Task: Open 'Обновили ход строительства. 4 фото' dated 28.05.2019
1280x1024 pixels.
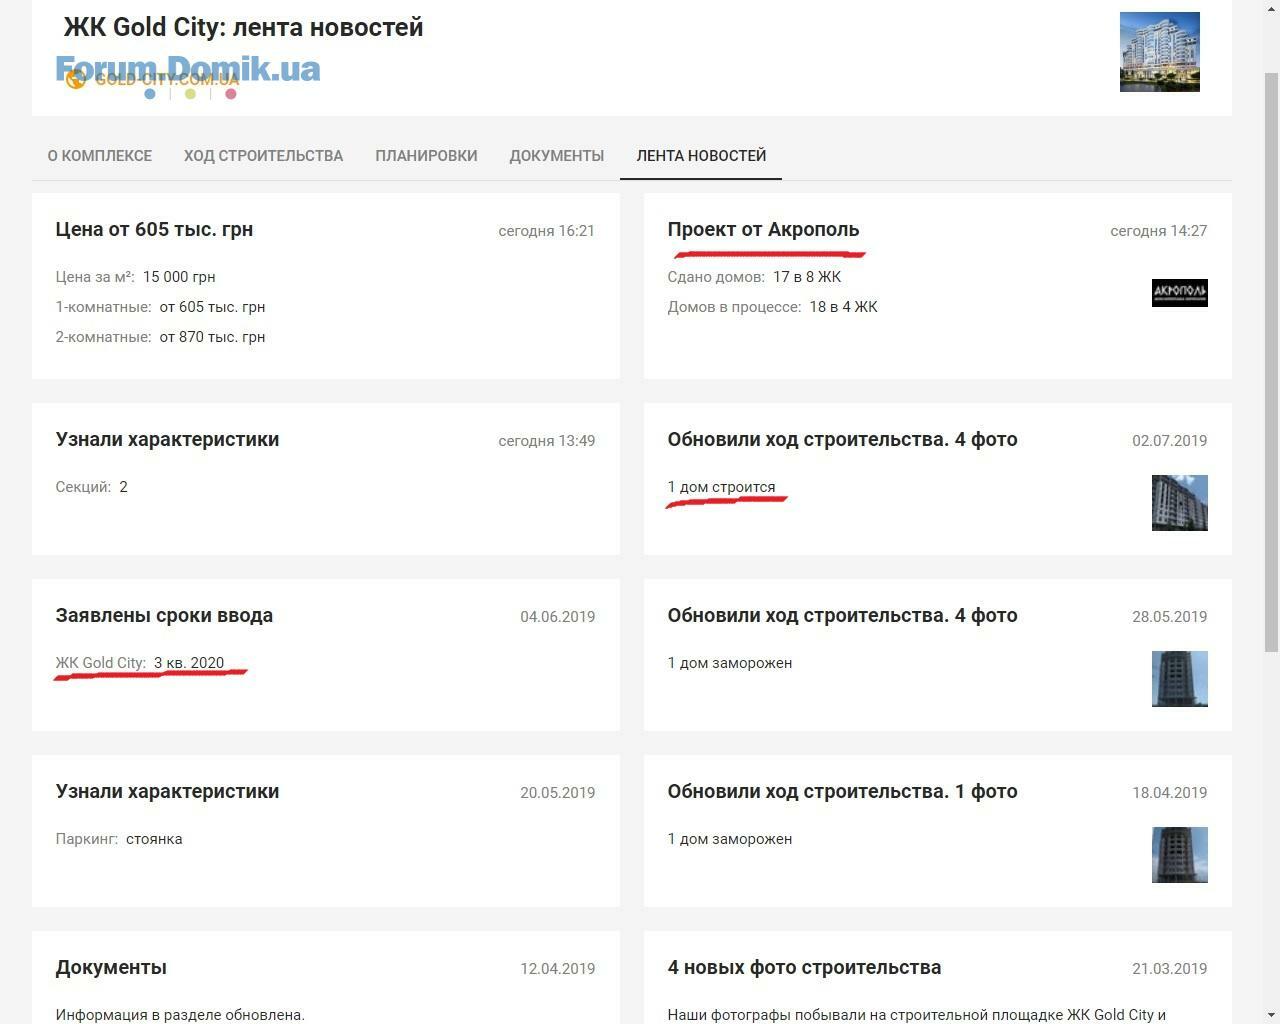Action: click(x=842, y=615)
